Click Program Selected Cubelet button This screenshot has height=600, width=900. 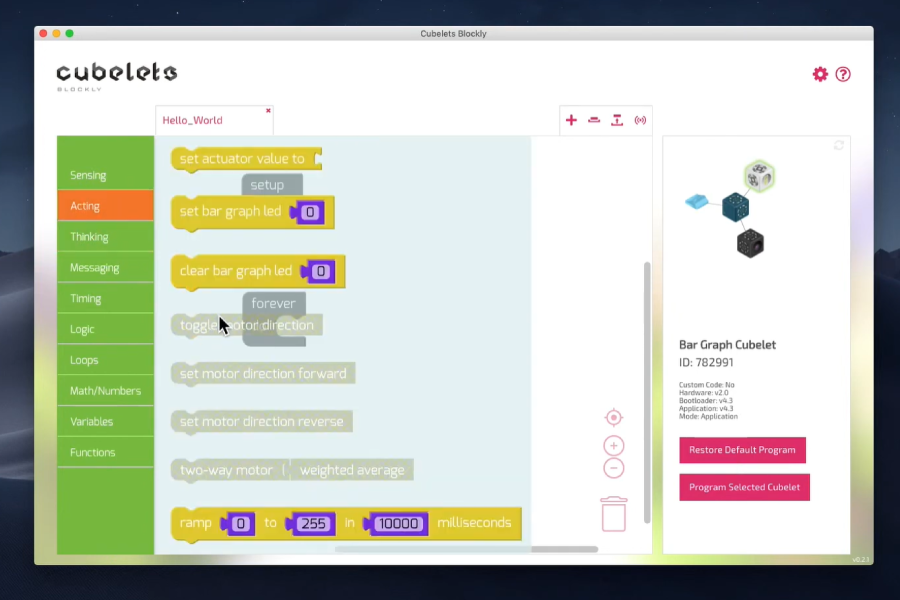click(x=744, y=487)
